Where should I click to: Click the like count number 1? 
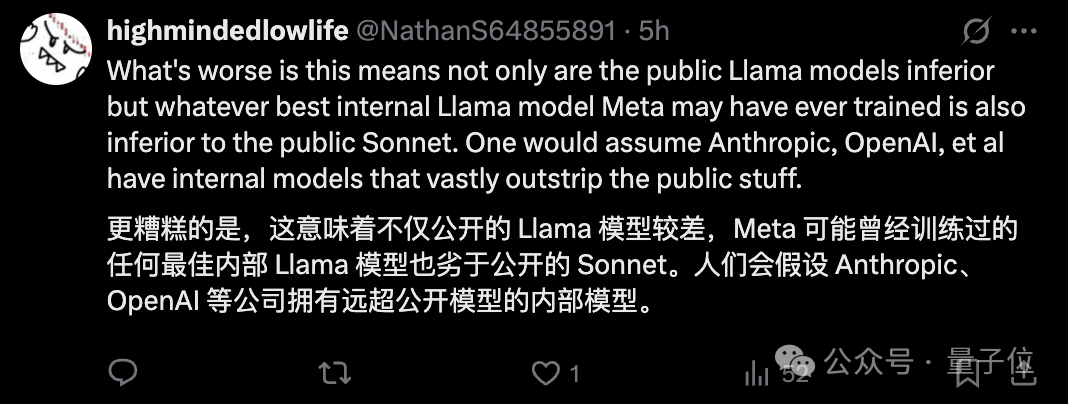(574, 374)
